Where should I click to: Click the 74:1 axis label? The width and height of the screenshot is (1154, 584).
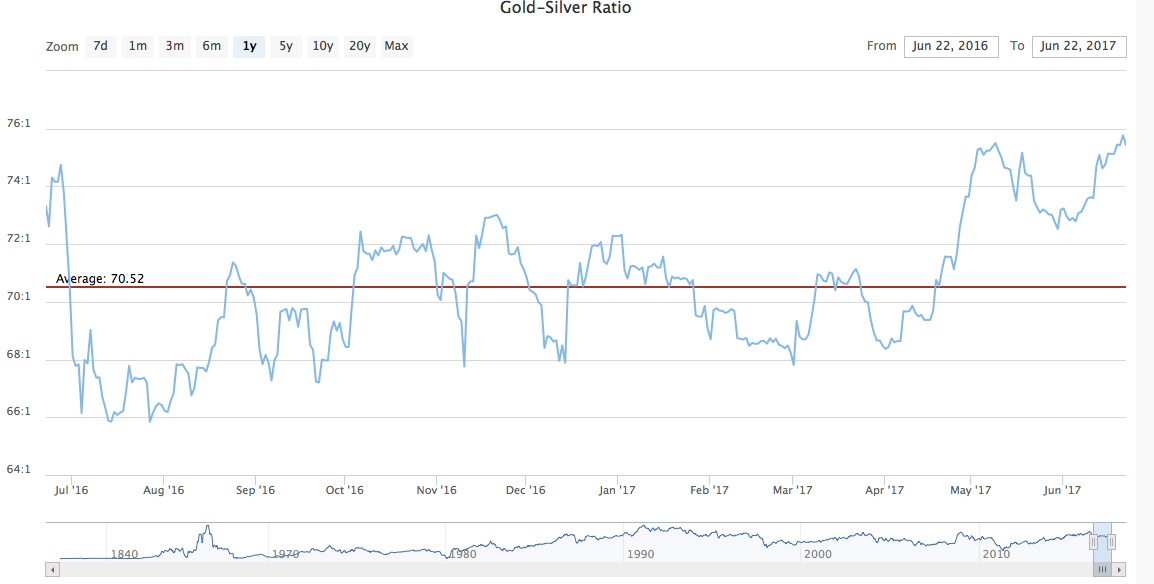click(x=18, y=180)
